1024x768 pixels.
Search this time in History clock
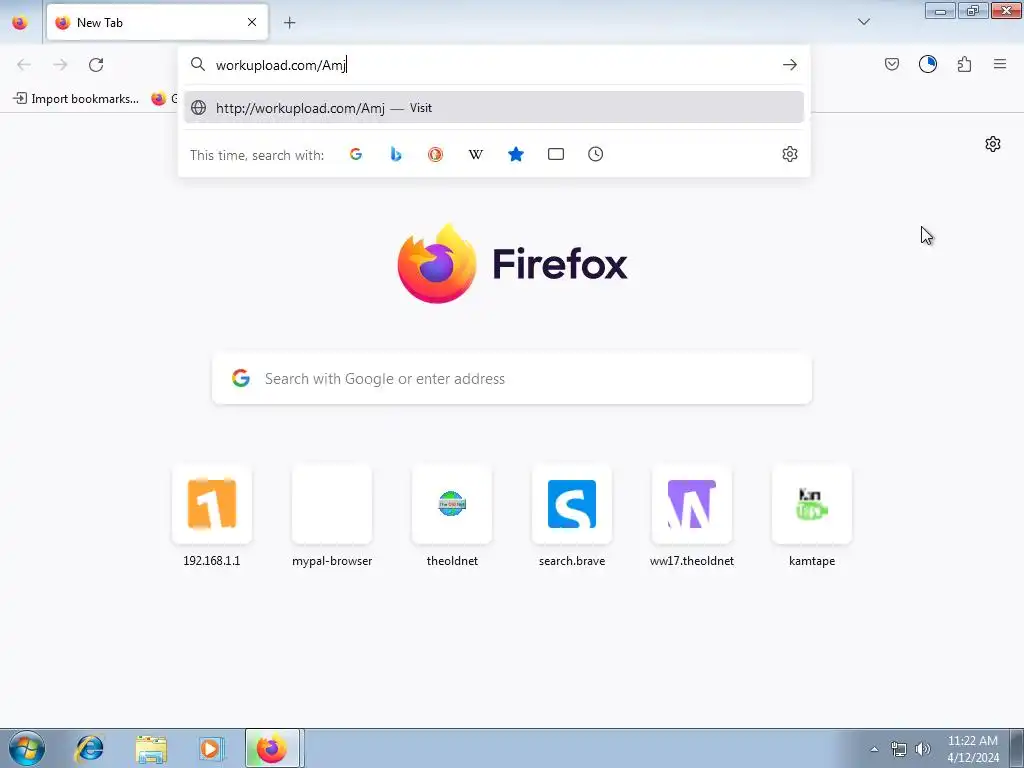point(596,154)
